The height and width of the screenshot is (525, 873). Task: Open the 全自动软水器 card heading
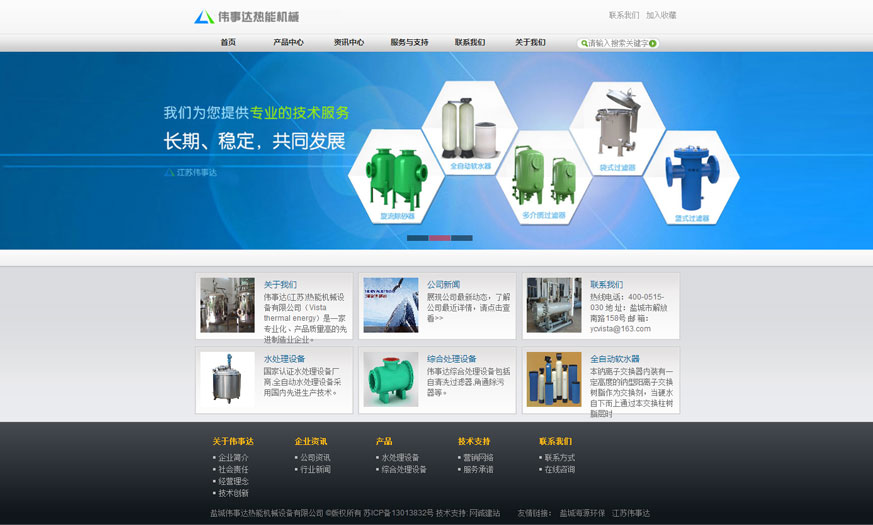[x=615, y=359]
